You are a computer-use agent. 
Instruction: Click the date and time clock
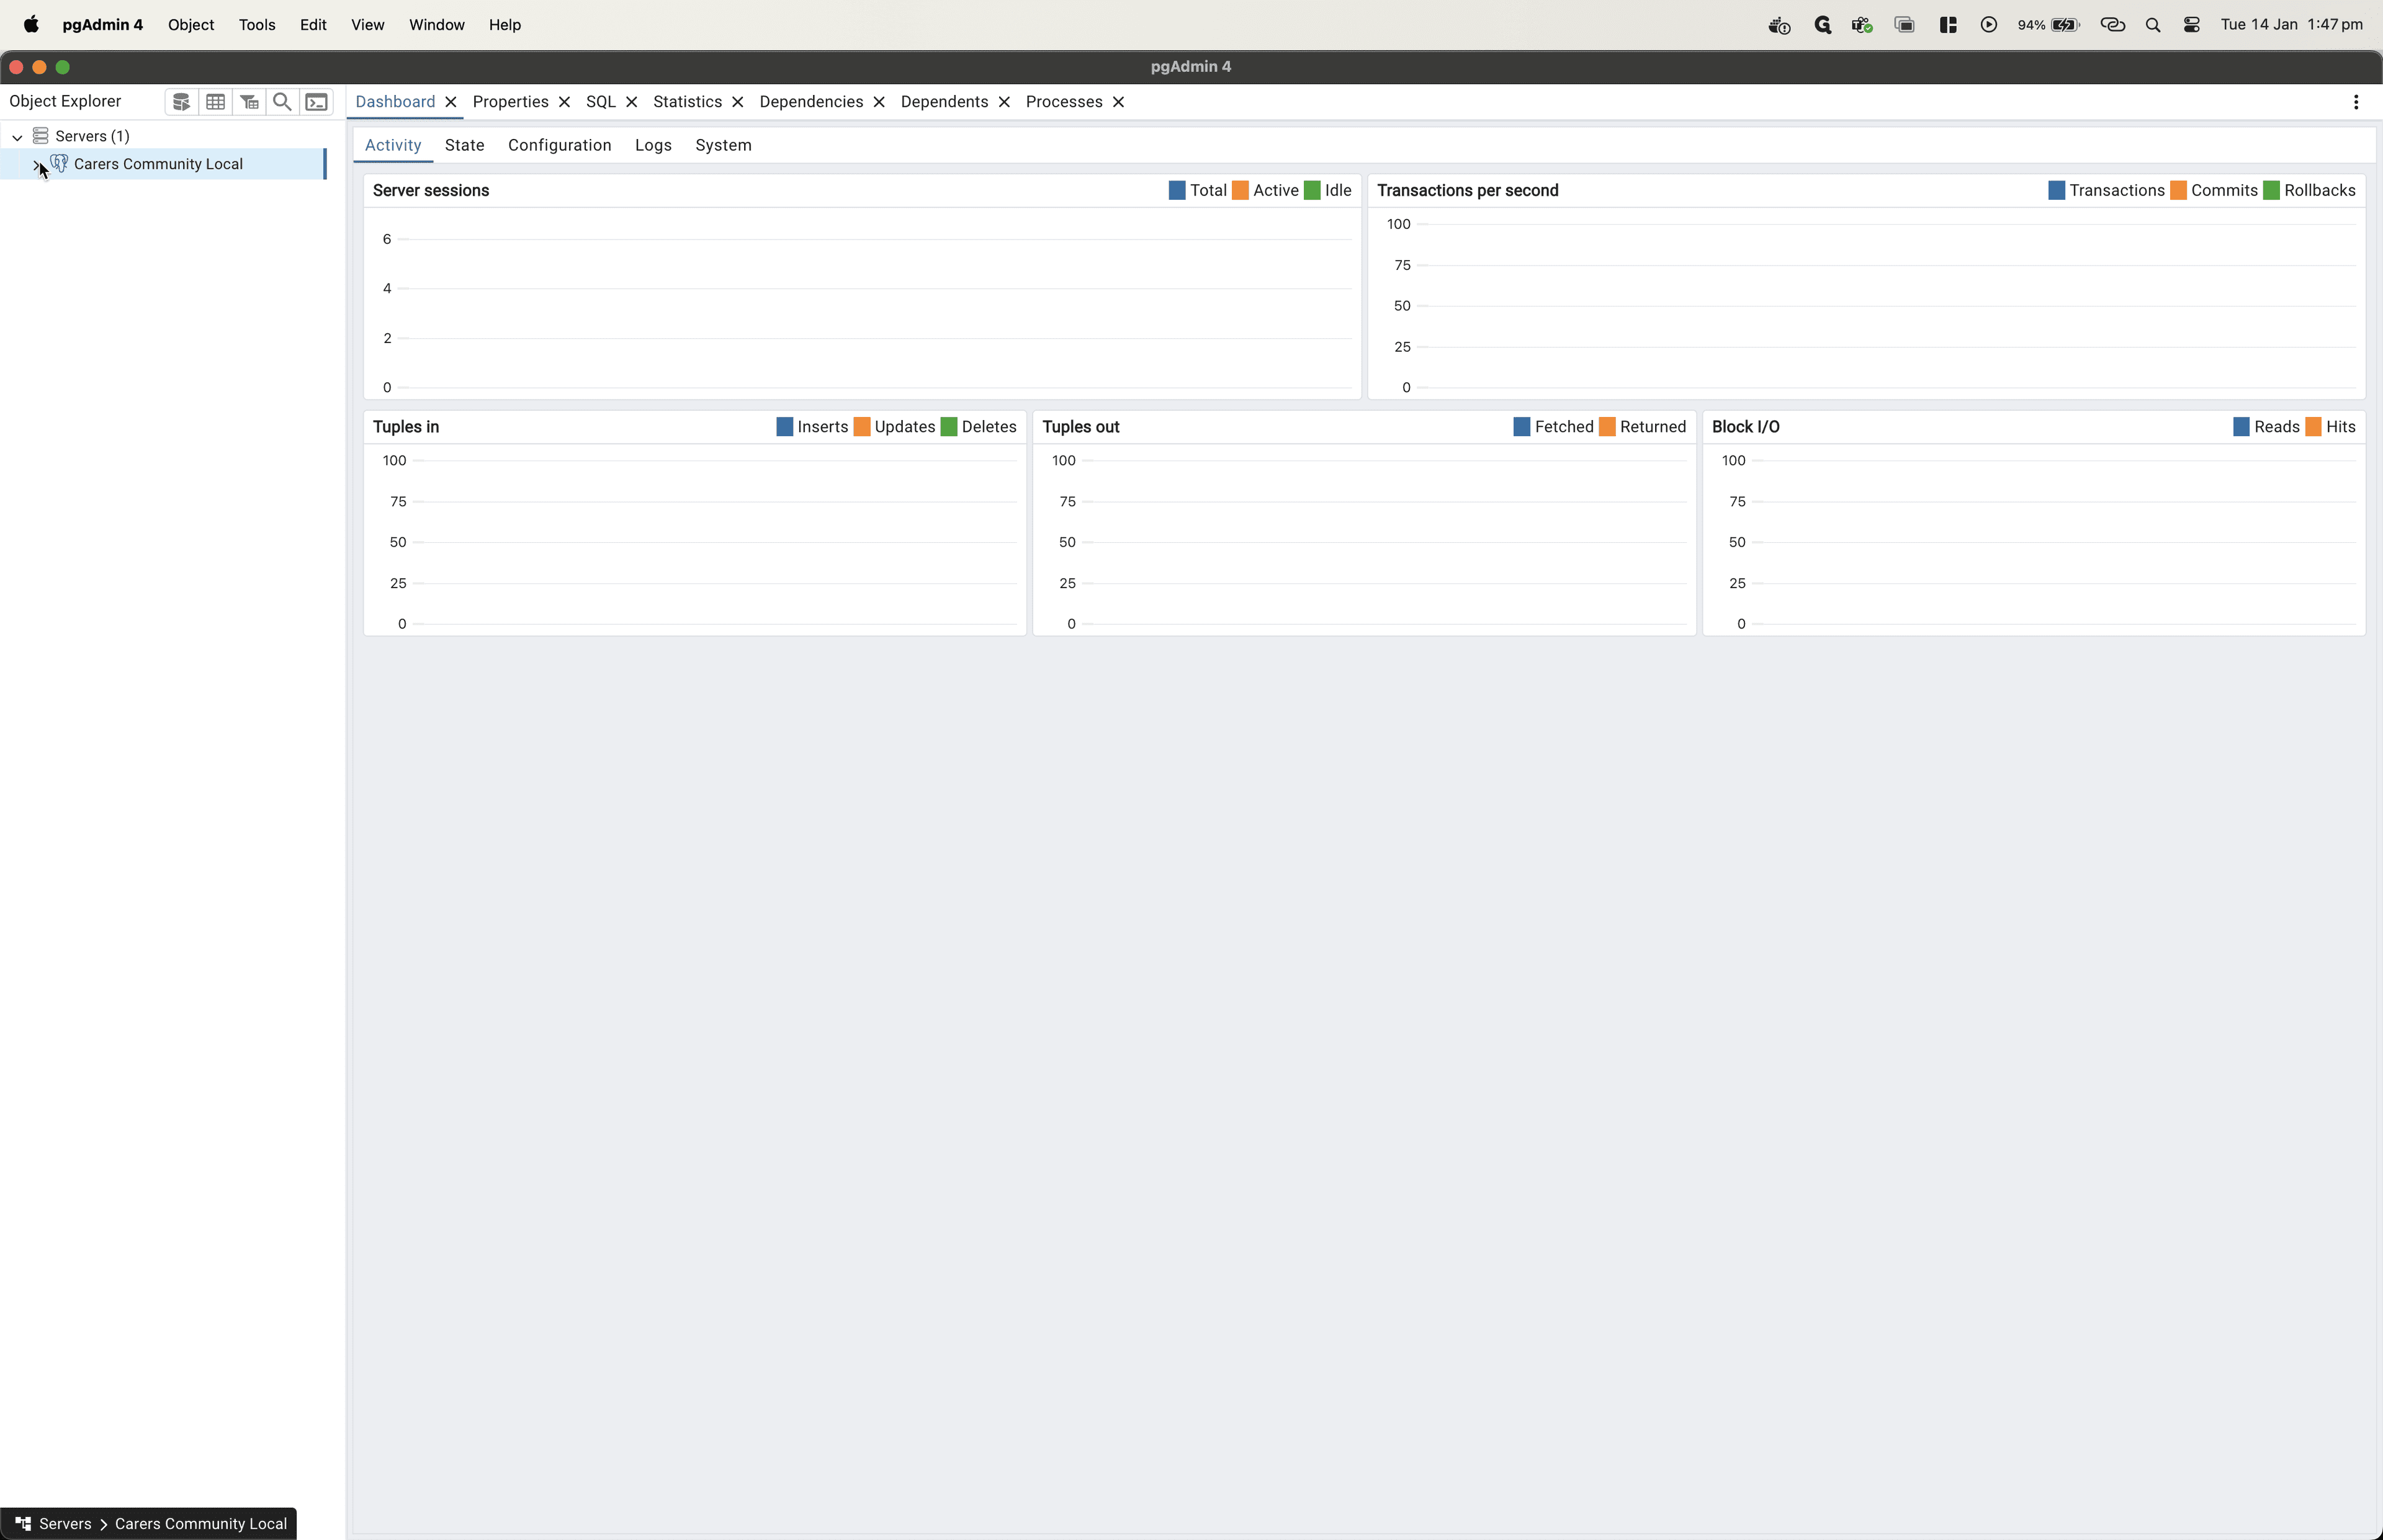click(2292, 25)
